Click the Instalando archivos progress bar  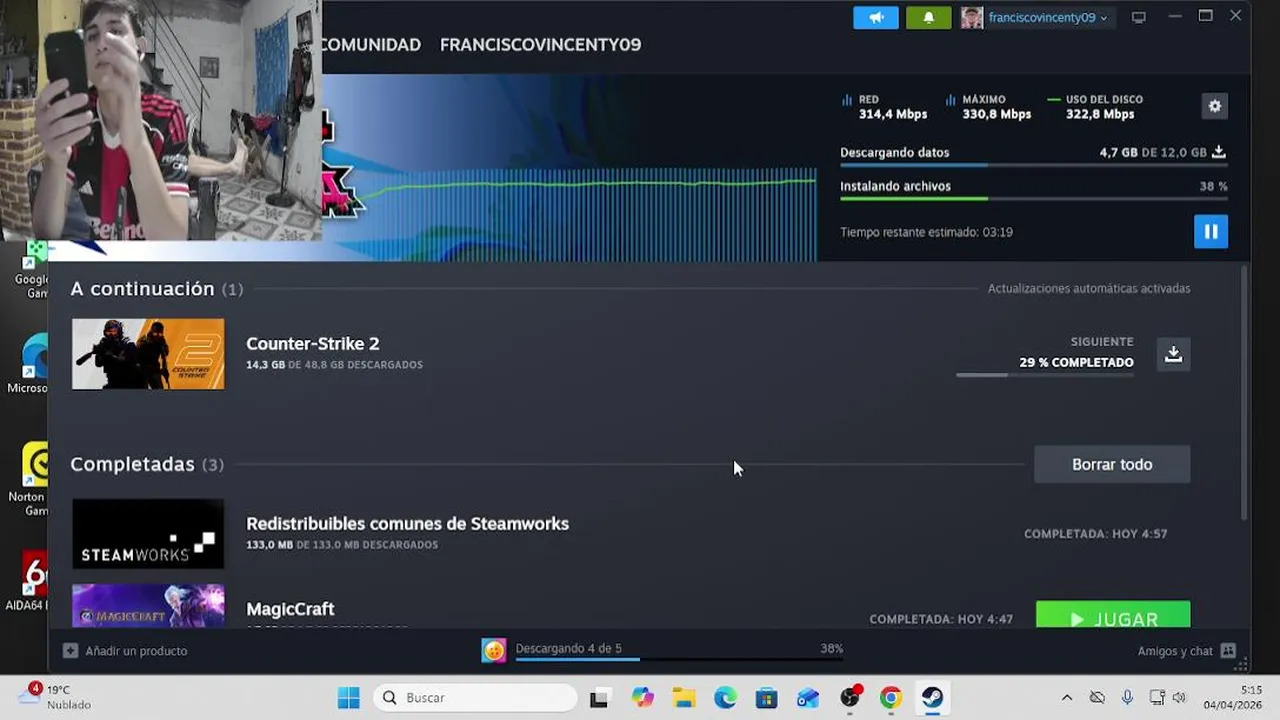pyautogui.click(x=1033, y=198)
